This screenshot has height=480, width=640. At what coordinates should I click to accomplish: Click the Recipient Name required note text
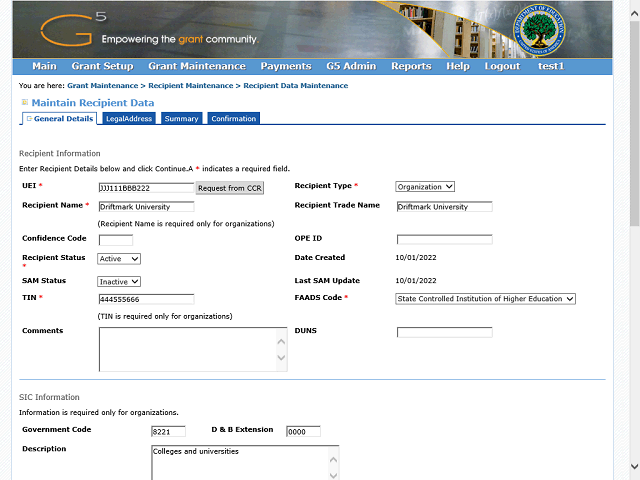click(x=186, y=224)
